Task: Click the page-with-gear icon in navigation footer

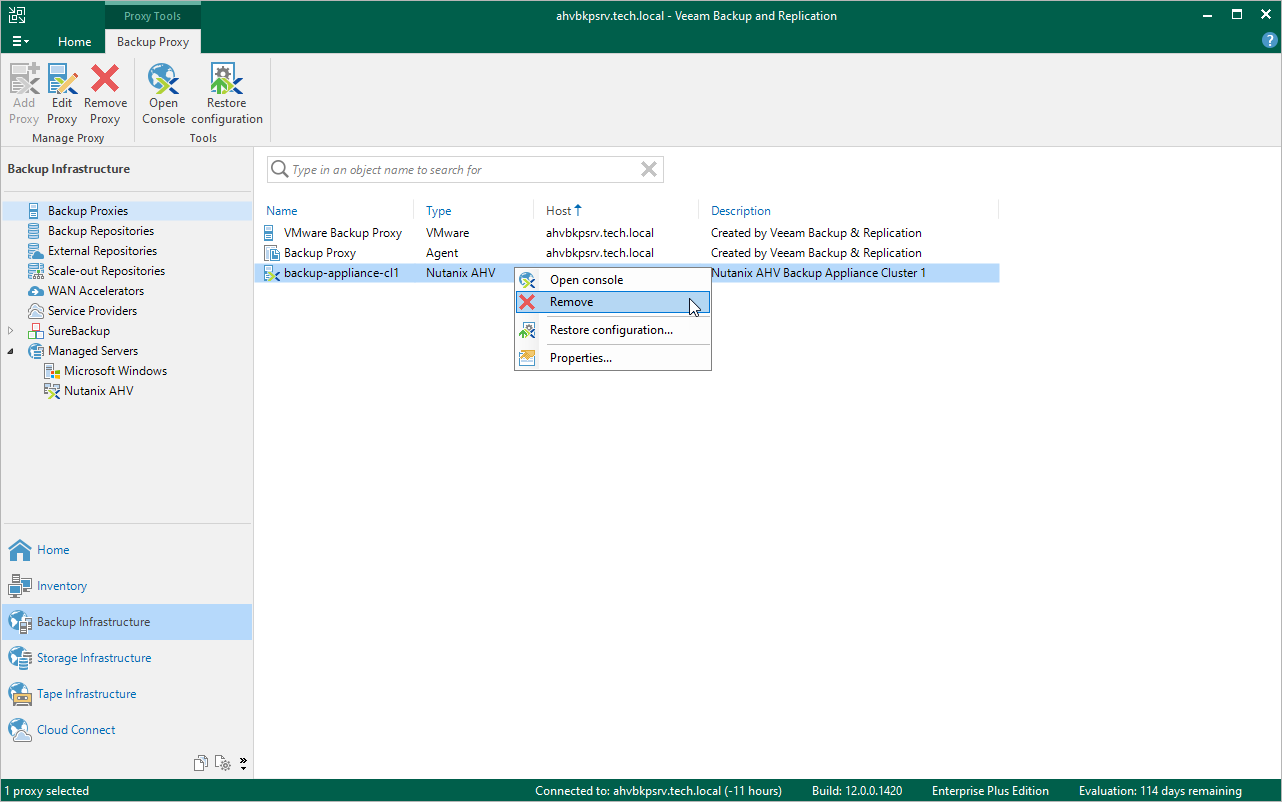Action: (223, 764)
